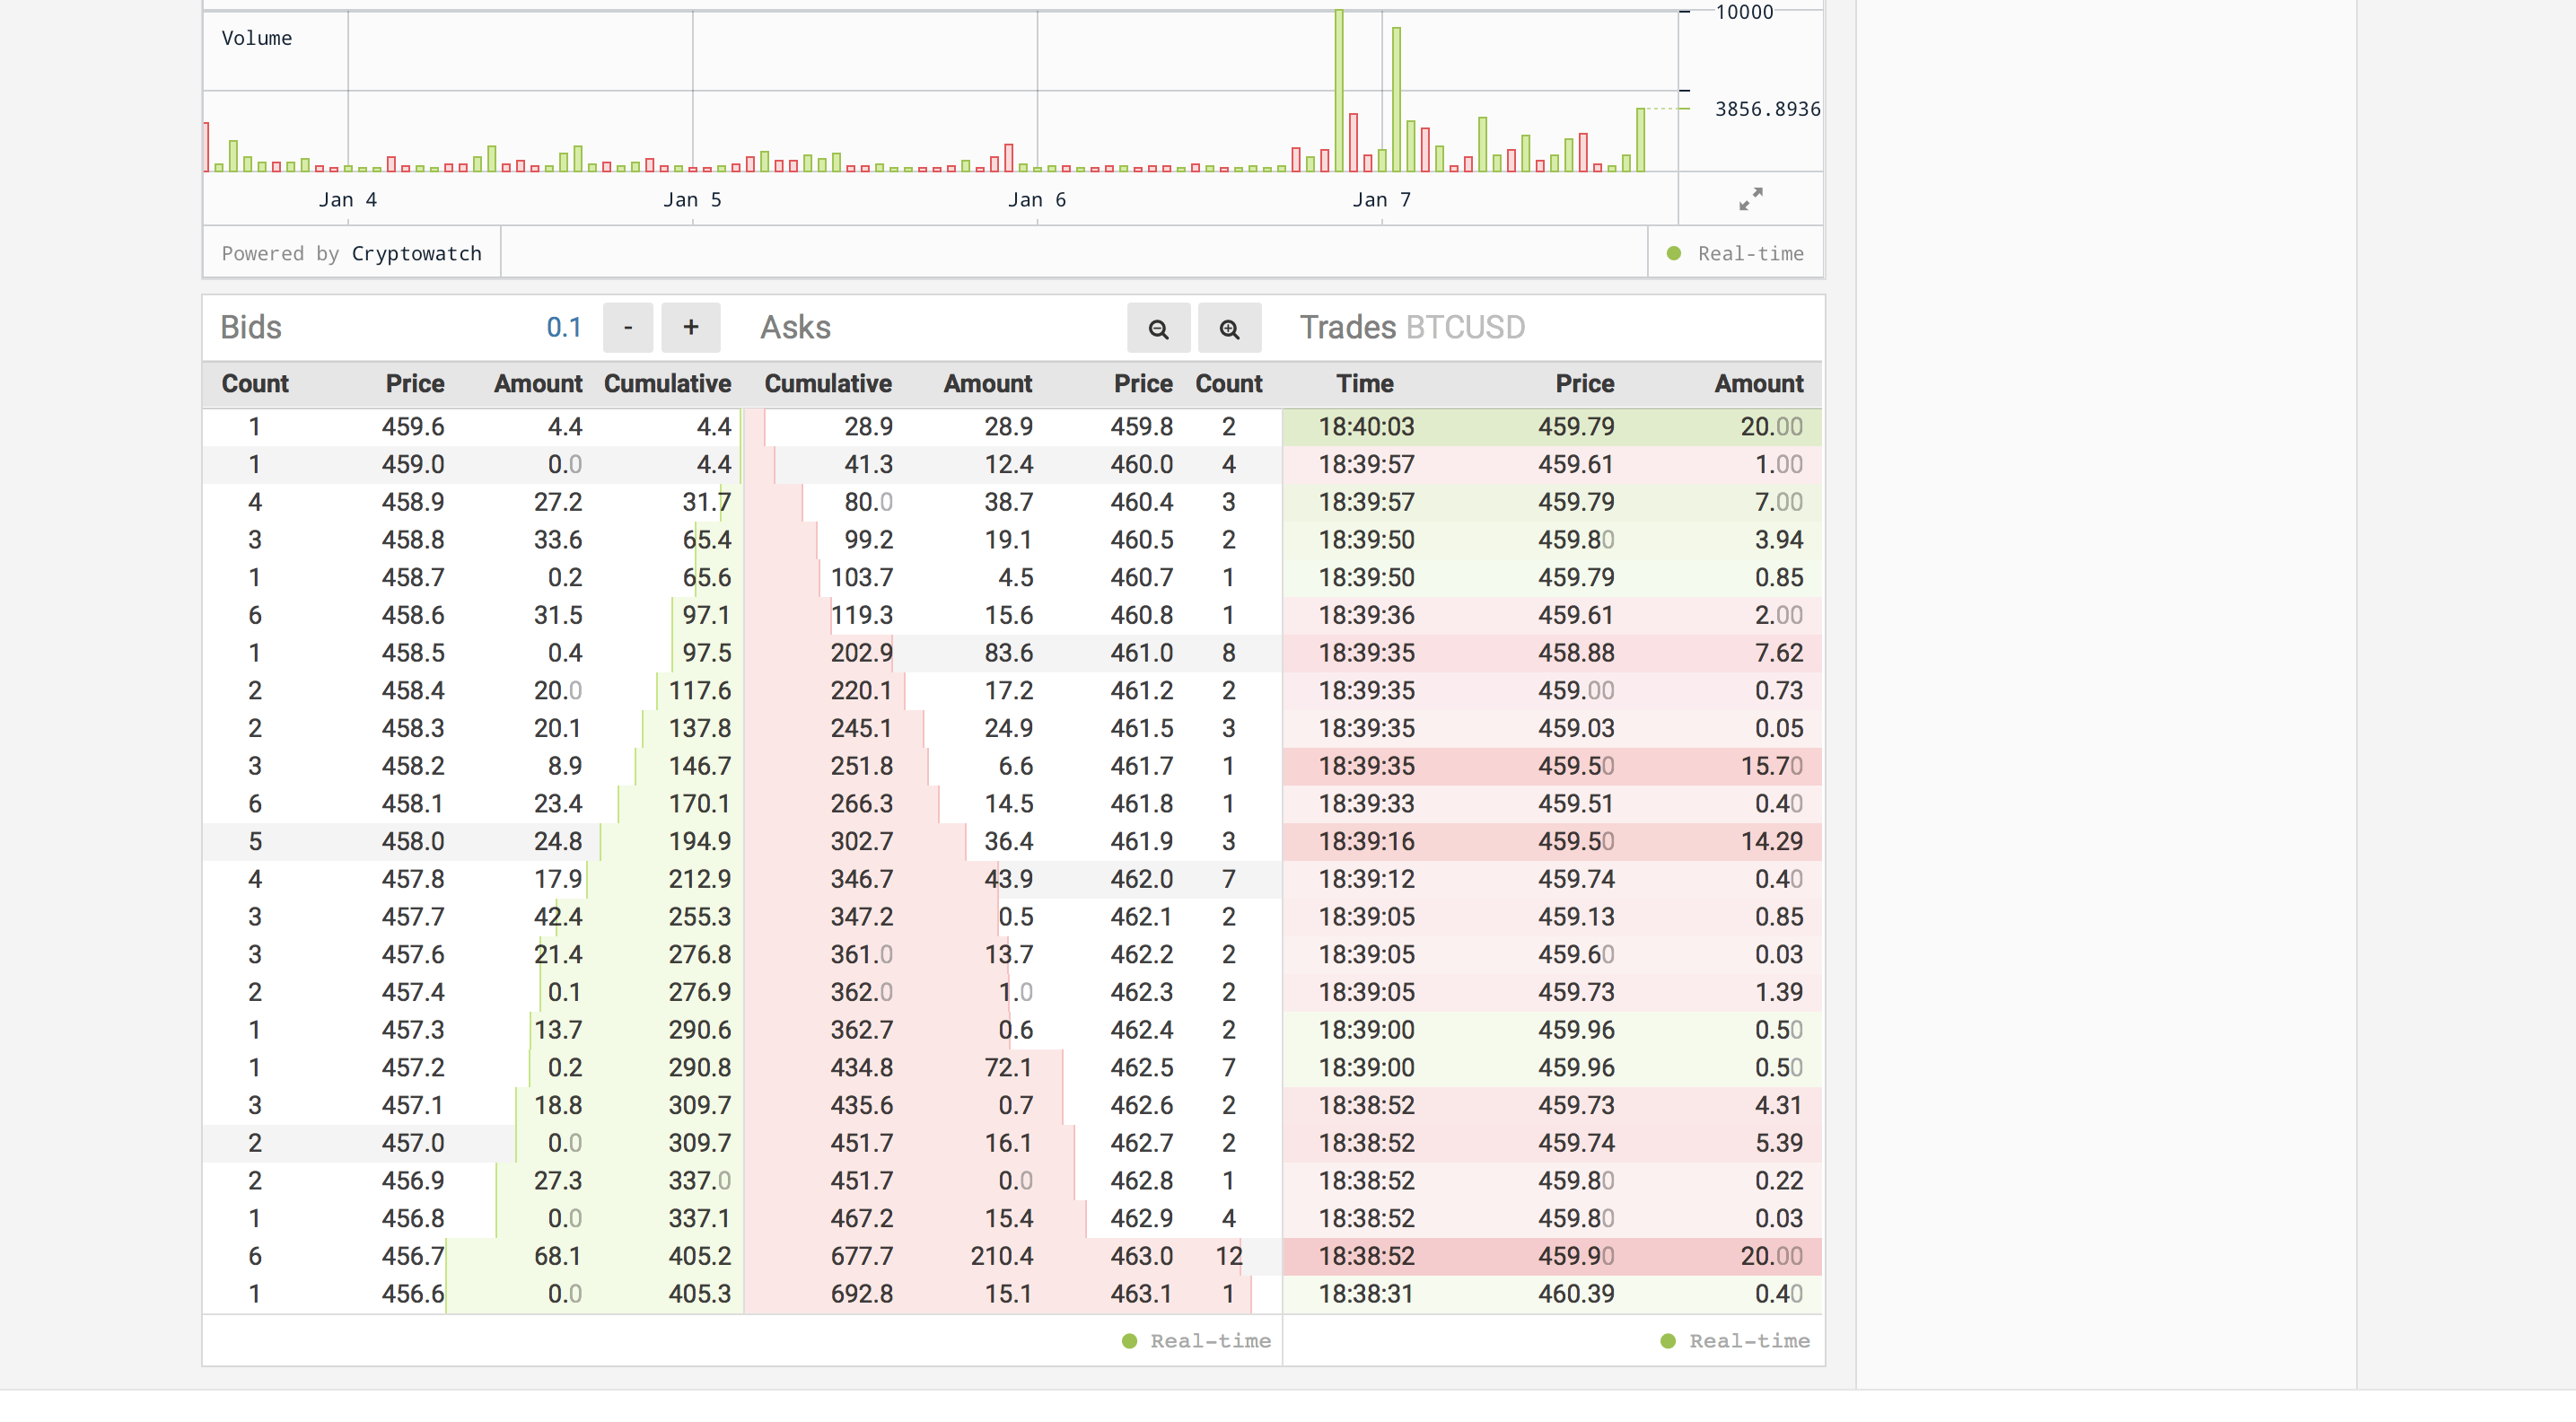Click the bids Count column header
Viewport: 2576px width, 1422px height.
tap(255, 384)
